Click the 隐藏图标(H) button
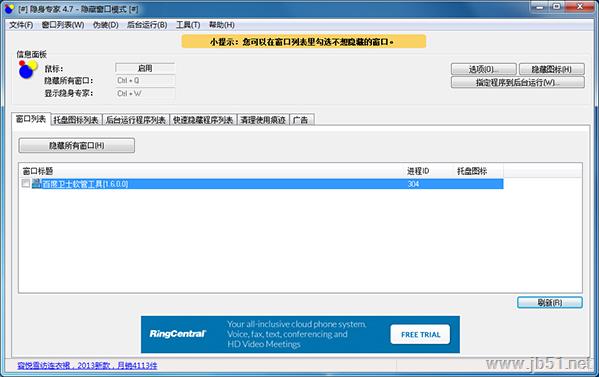Image resolution: width=599 pixels, height=377 pixels. point(552,69)
